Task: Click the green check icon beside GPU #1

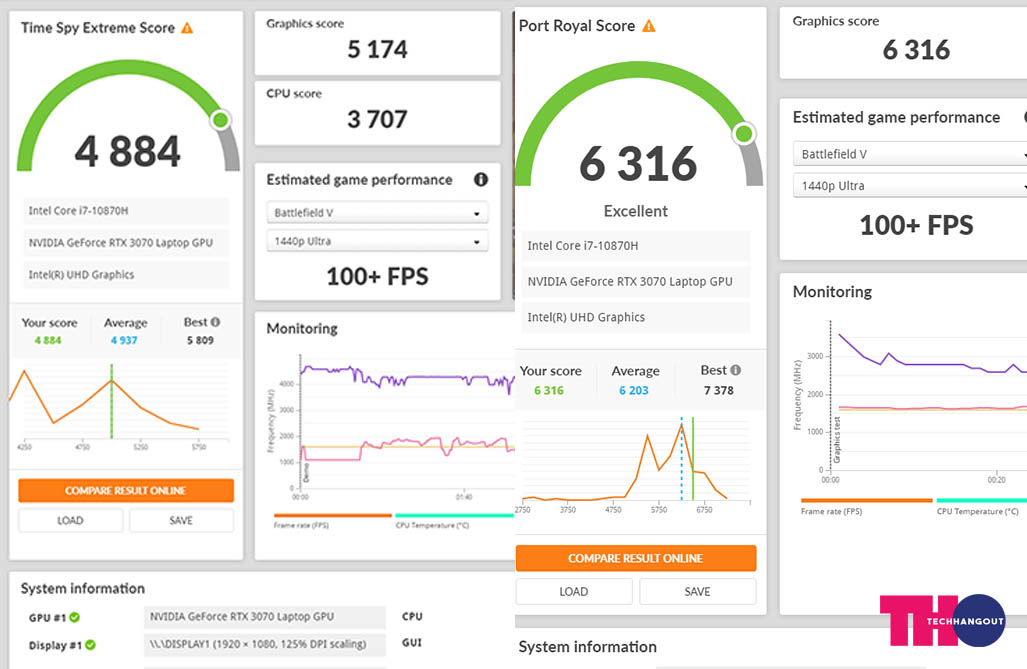Action: coord(75,617)
